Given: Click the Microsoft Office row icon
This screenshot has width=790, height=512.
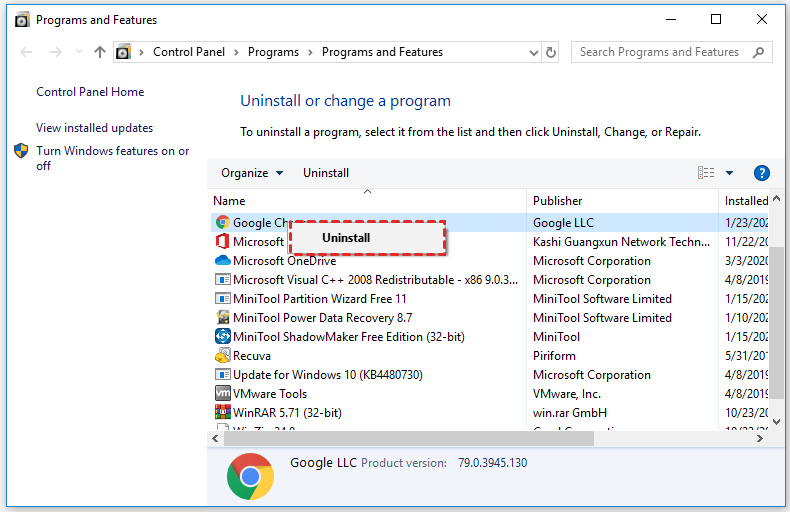Looking at the screenshot, I should (x=222, y=241).
